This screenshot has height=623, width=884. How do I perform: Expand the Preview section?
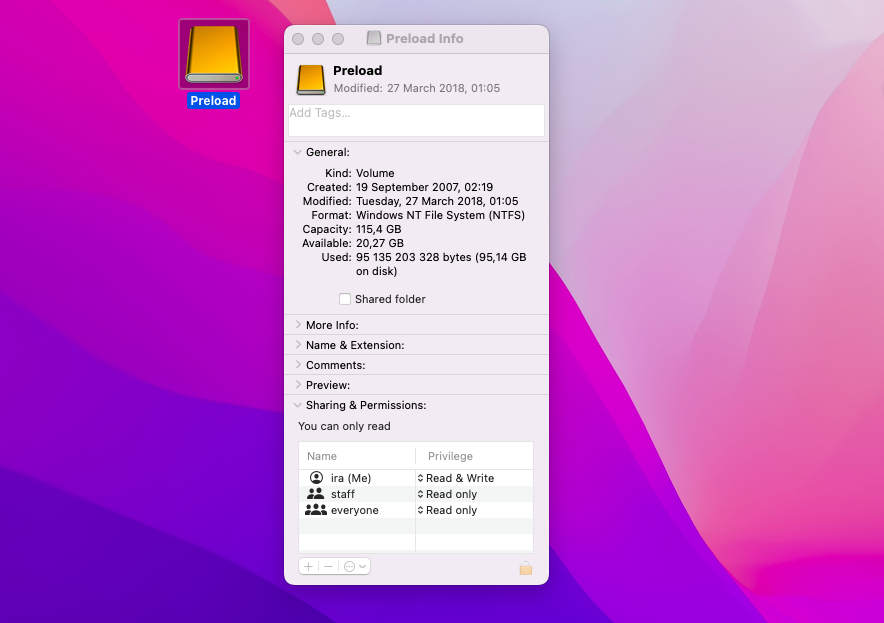[298, 385]
